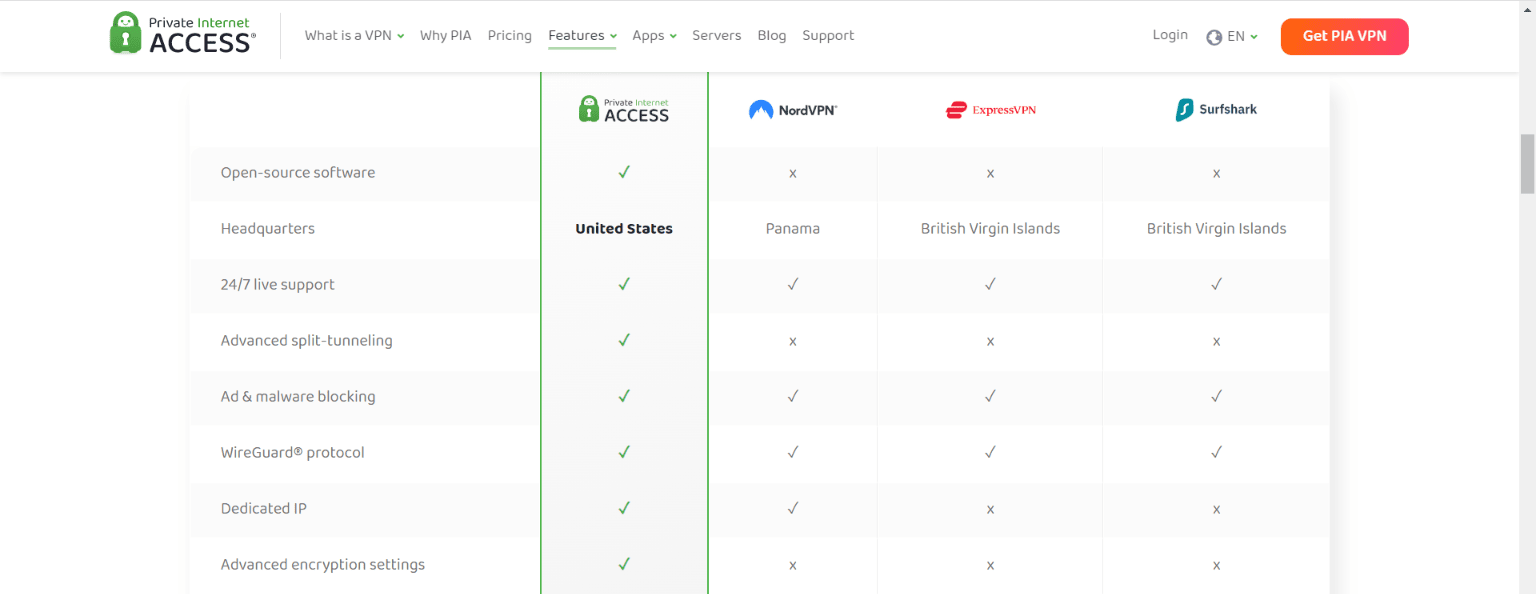Click Surfshark's x for Open-source software

click(x=1216, y=172)
